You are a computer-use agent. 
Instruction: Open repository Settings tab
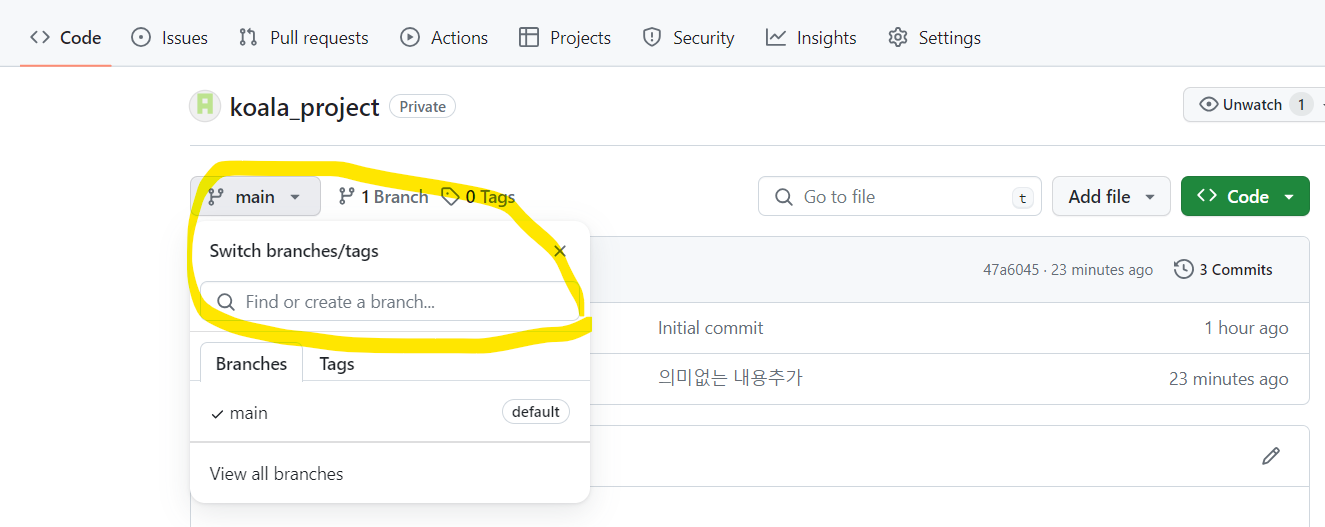(934, 38)
